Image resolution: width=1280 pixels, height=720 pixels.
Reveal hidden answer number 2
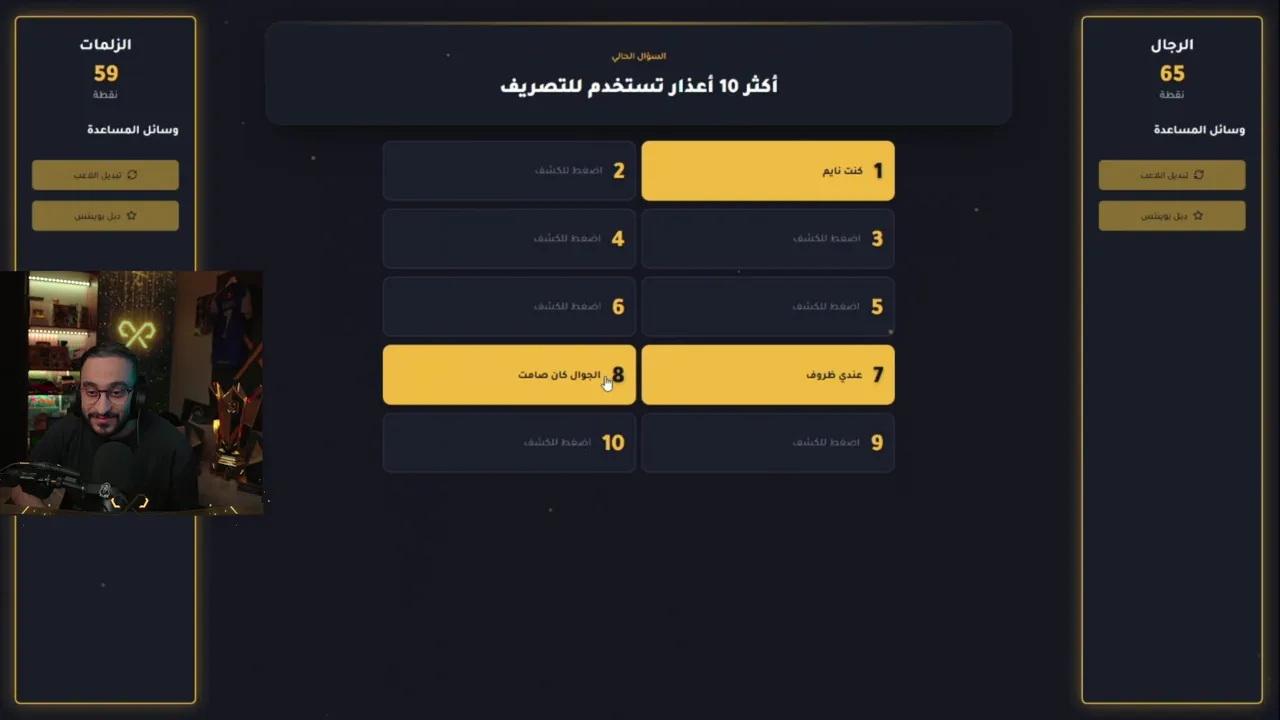point(509,171)
